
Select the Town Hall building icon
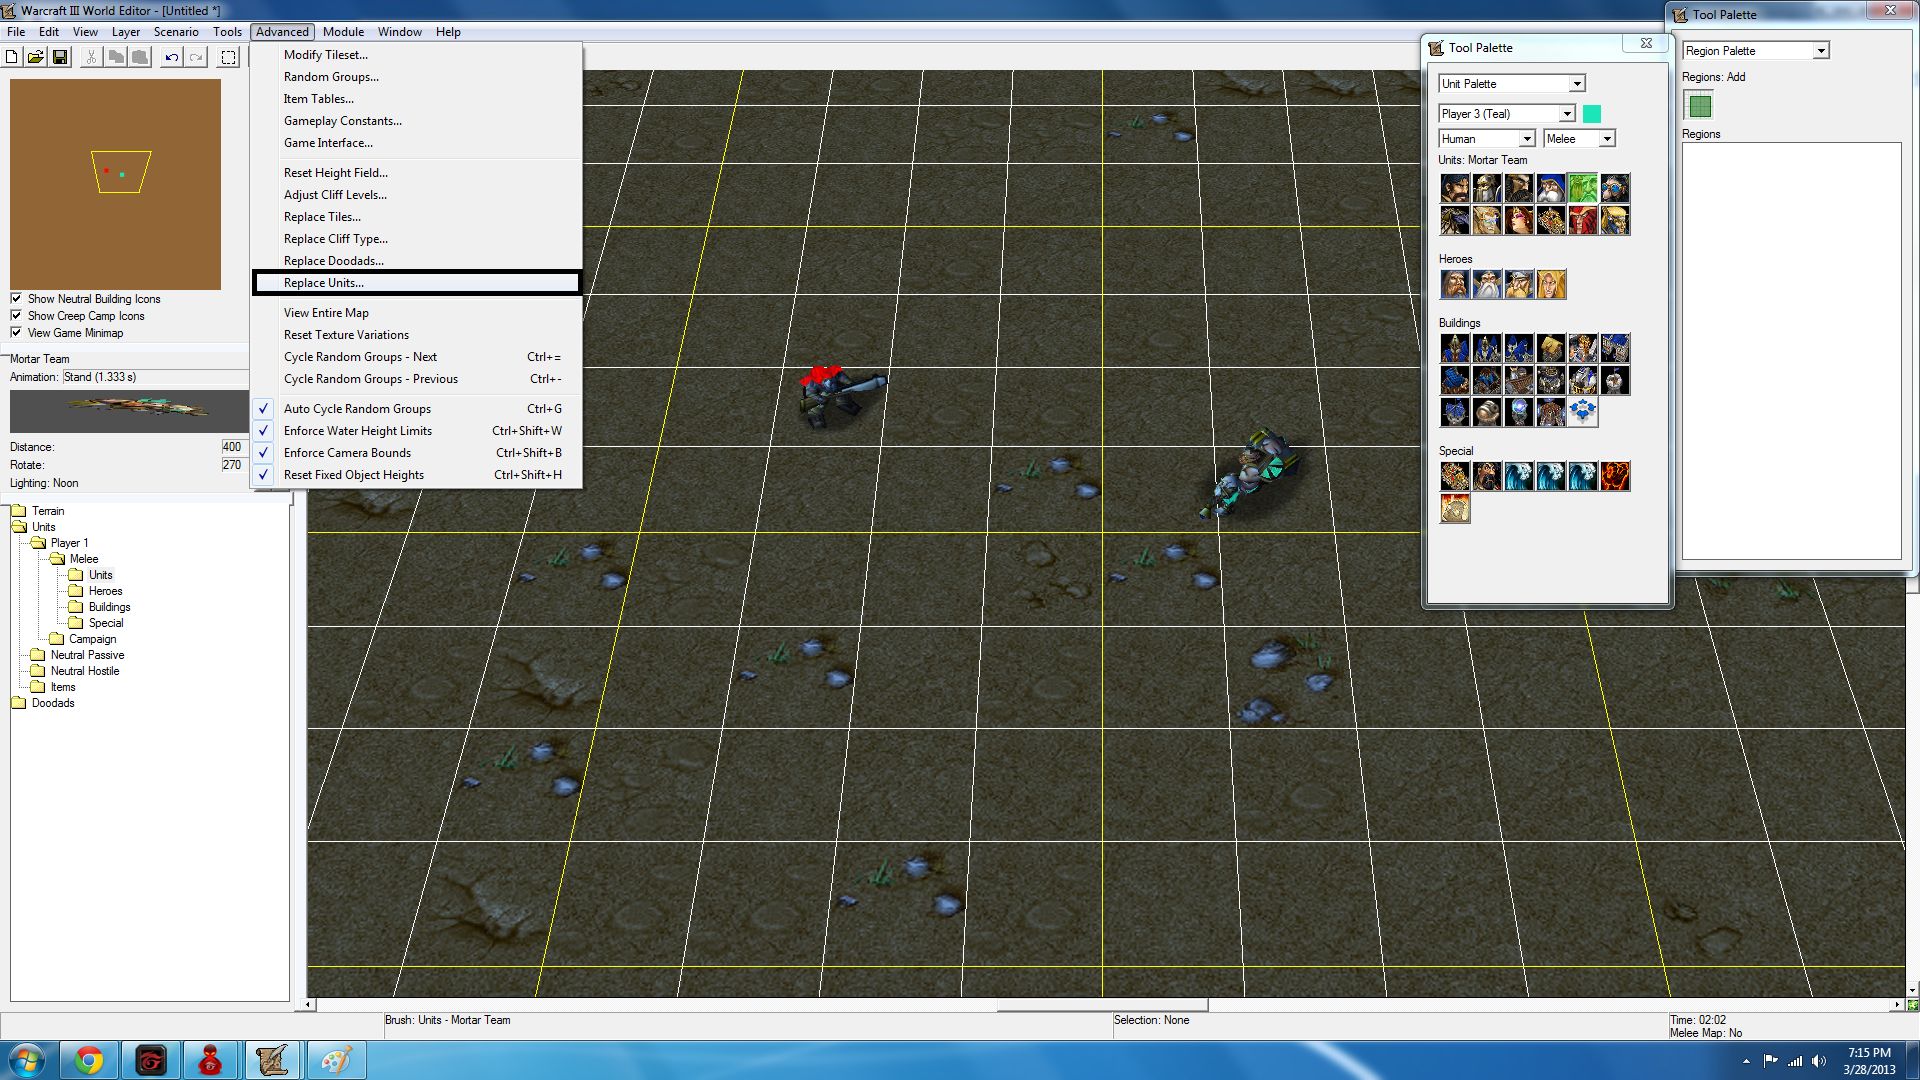pyautogui.click(x=1455, y=348)
